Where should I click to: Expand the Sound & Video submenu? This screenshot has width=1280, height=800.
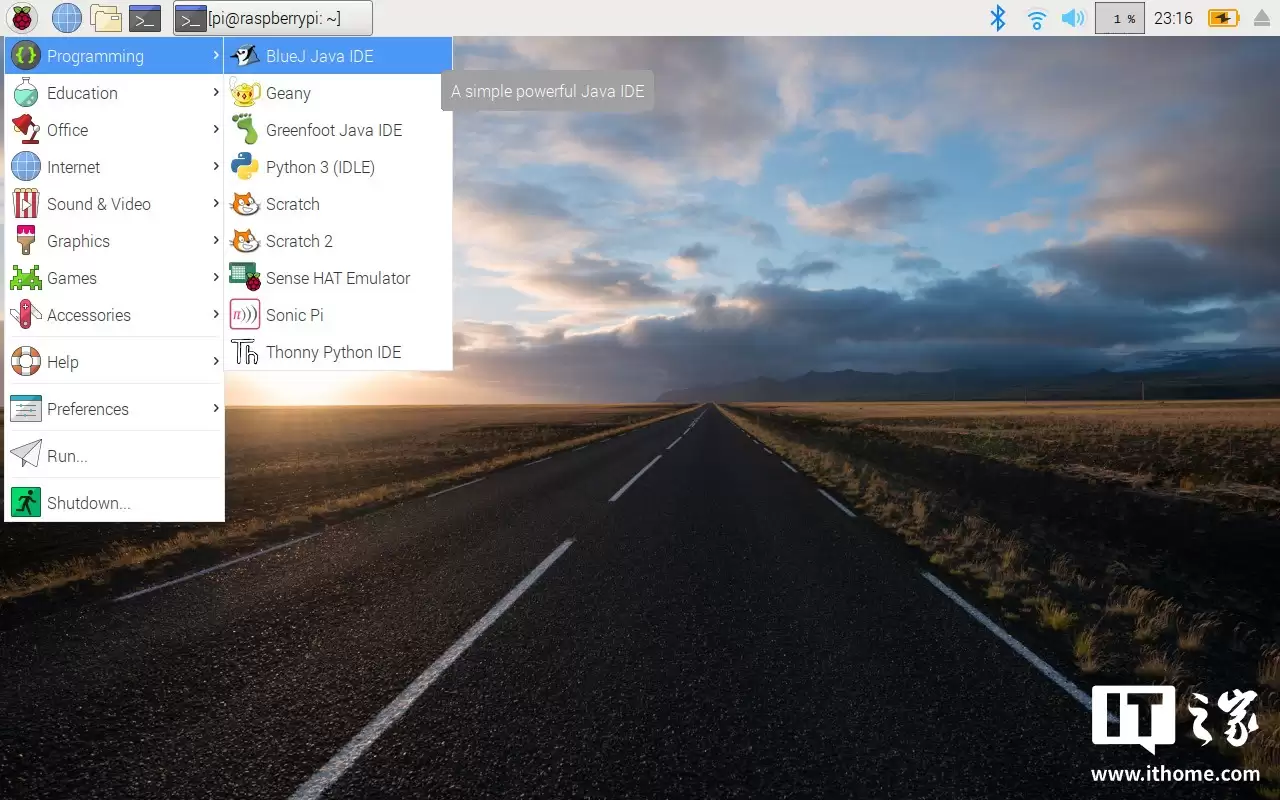pos(99,204)
